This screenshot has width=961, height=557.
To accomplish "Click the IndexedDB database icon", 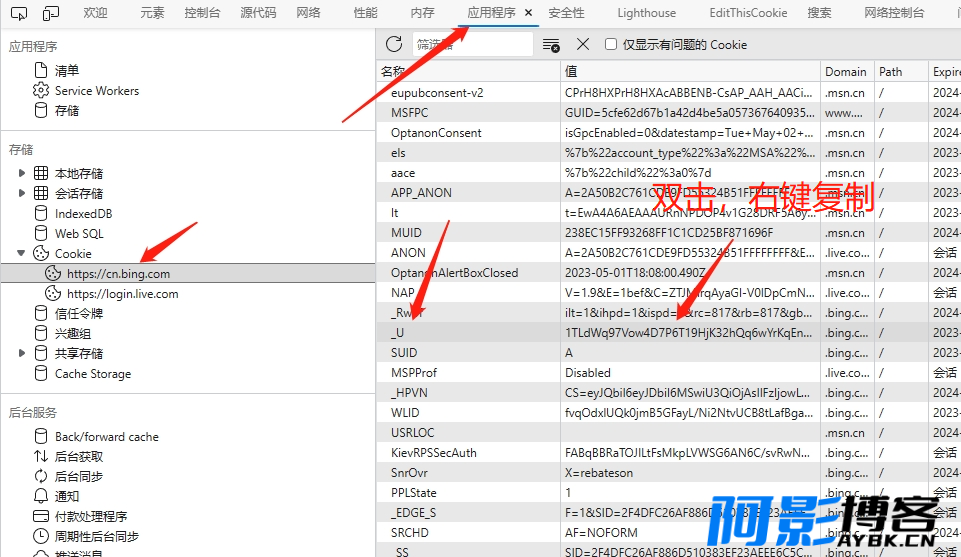I will point(40,213).
